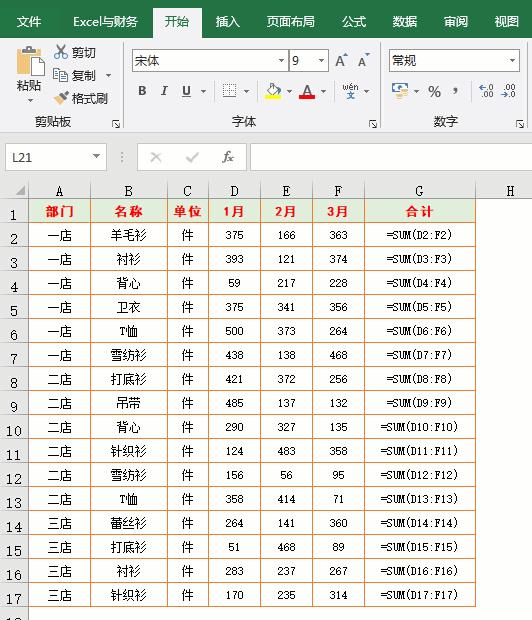Click inside the formula bar input
The image size is (532, 620).
pos(391,157)
